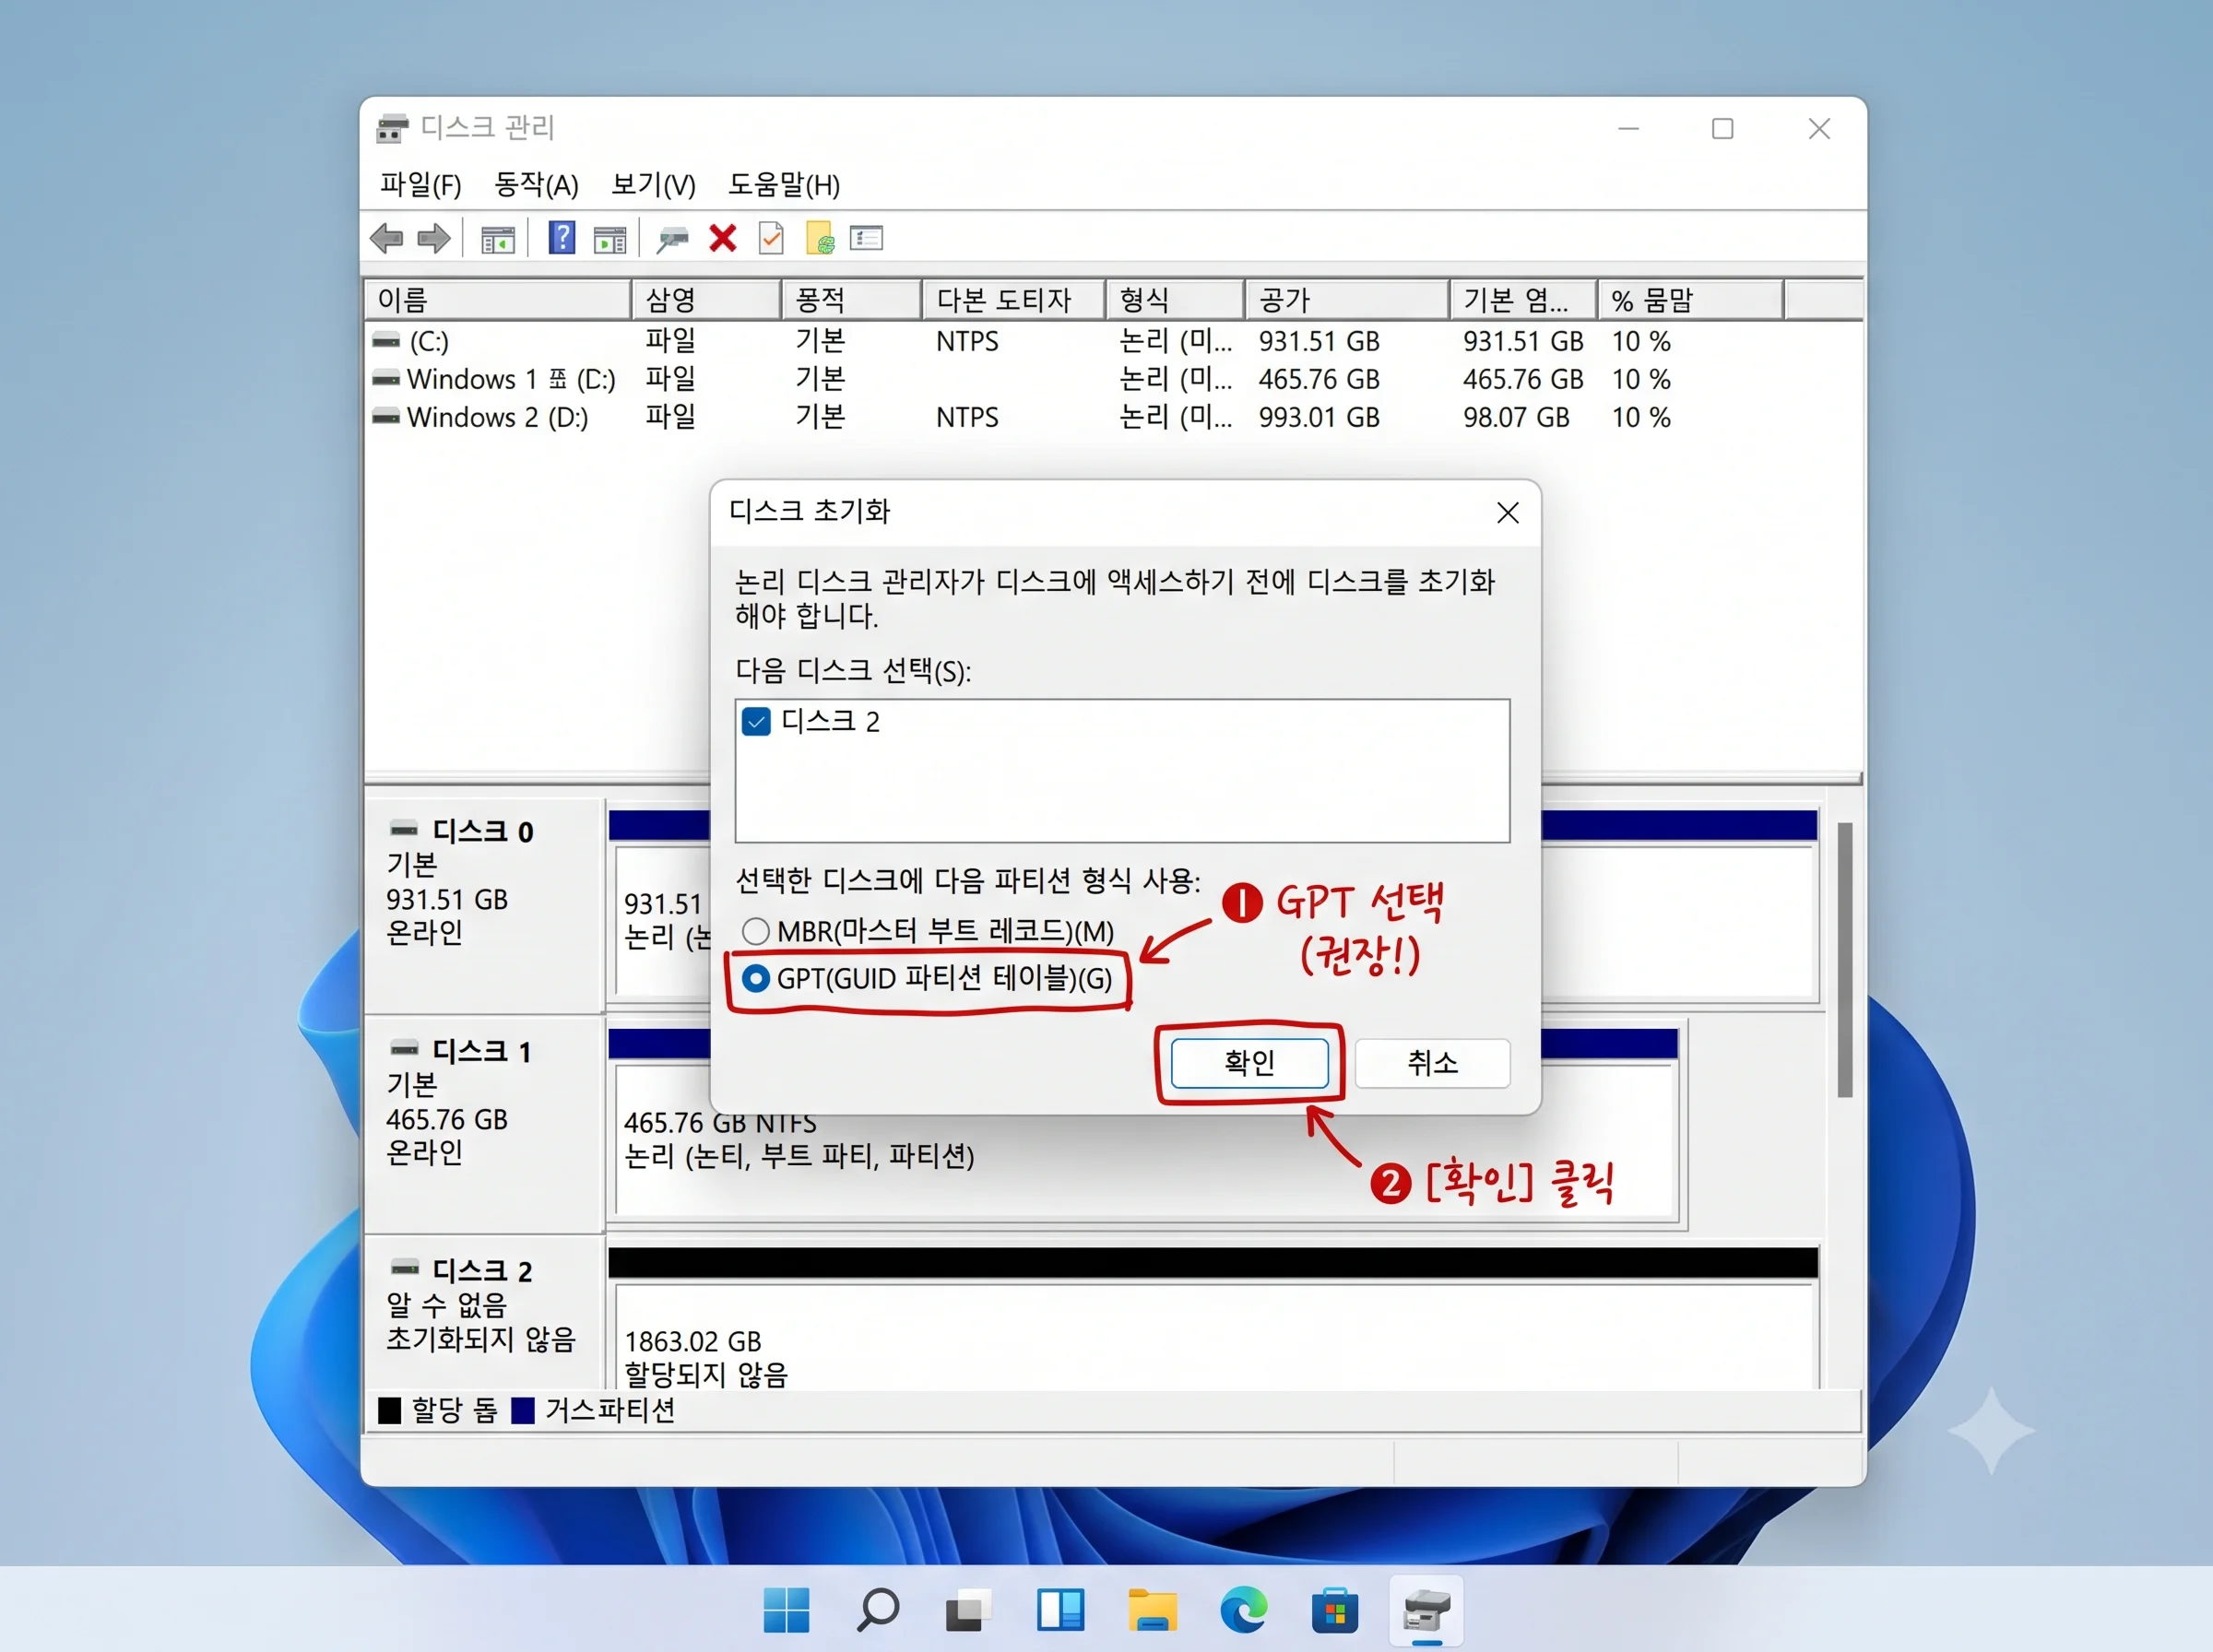Click the 기본 염... column header

[x=1522, y=300]
